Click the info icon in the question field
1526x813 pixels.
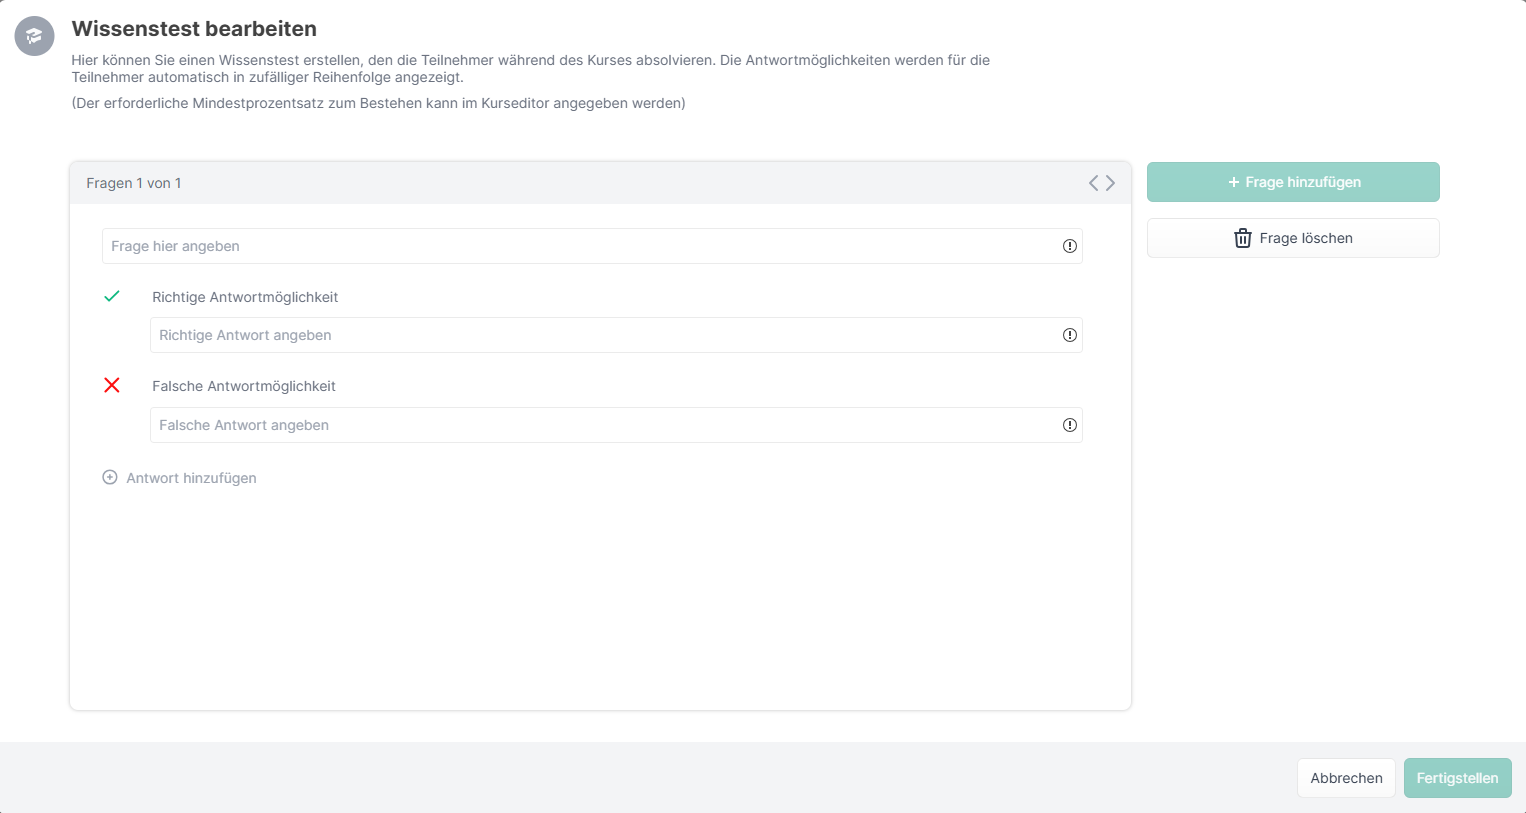click(x=1069, y=246)
